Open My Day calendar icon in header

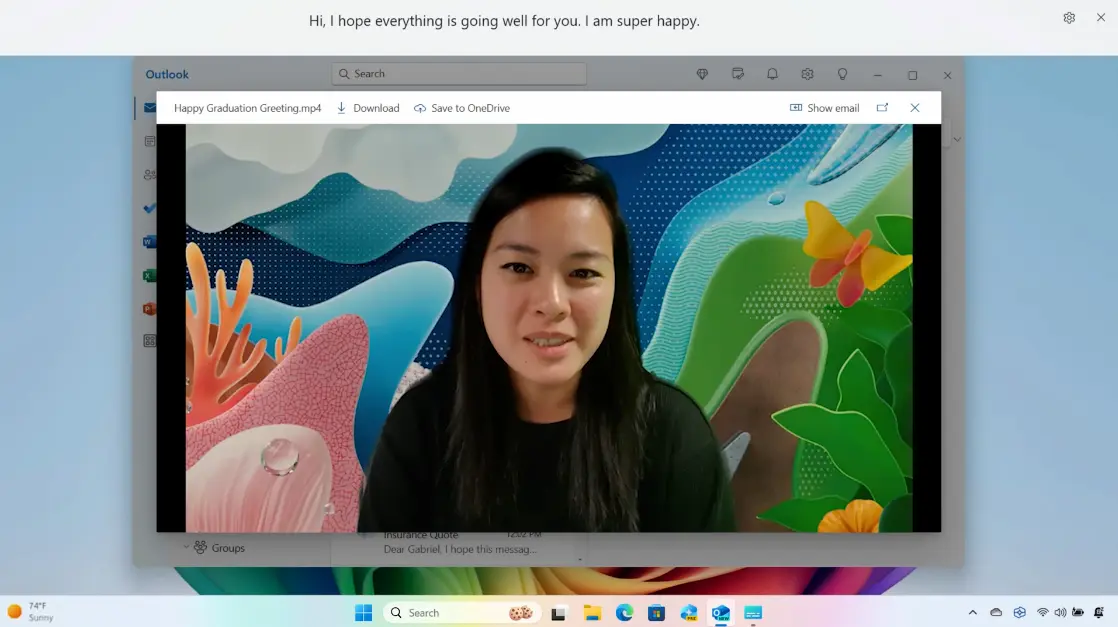click(737, 74)
